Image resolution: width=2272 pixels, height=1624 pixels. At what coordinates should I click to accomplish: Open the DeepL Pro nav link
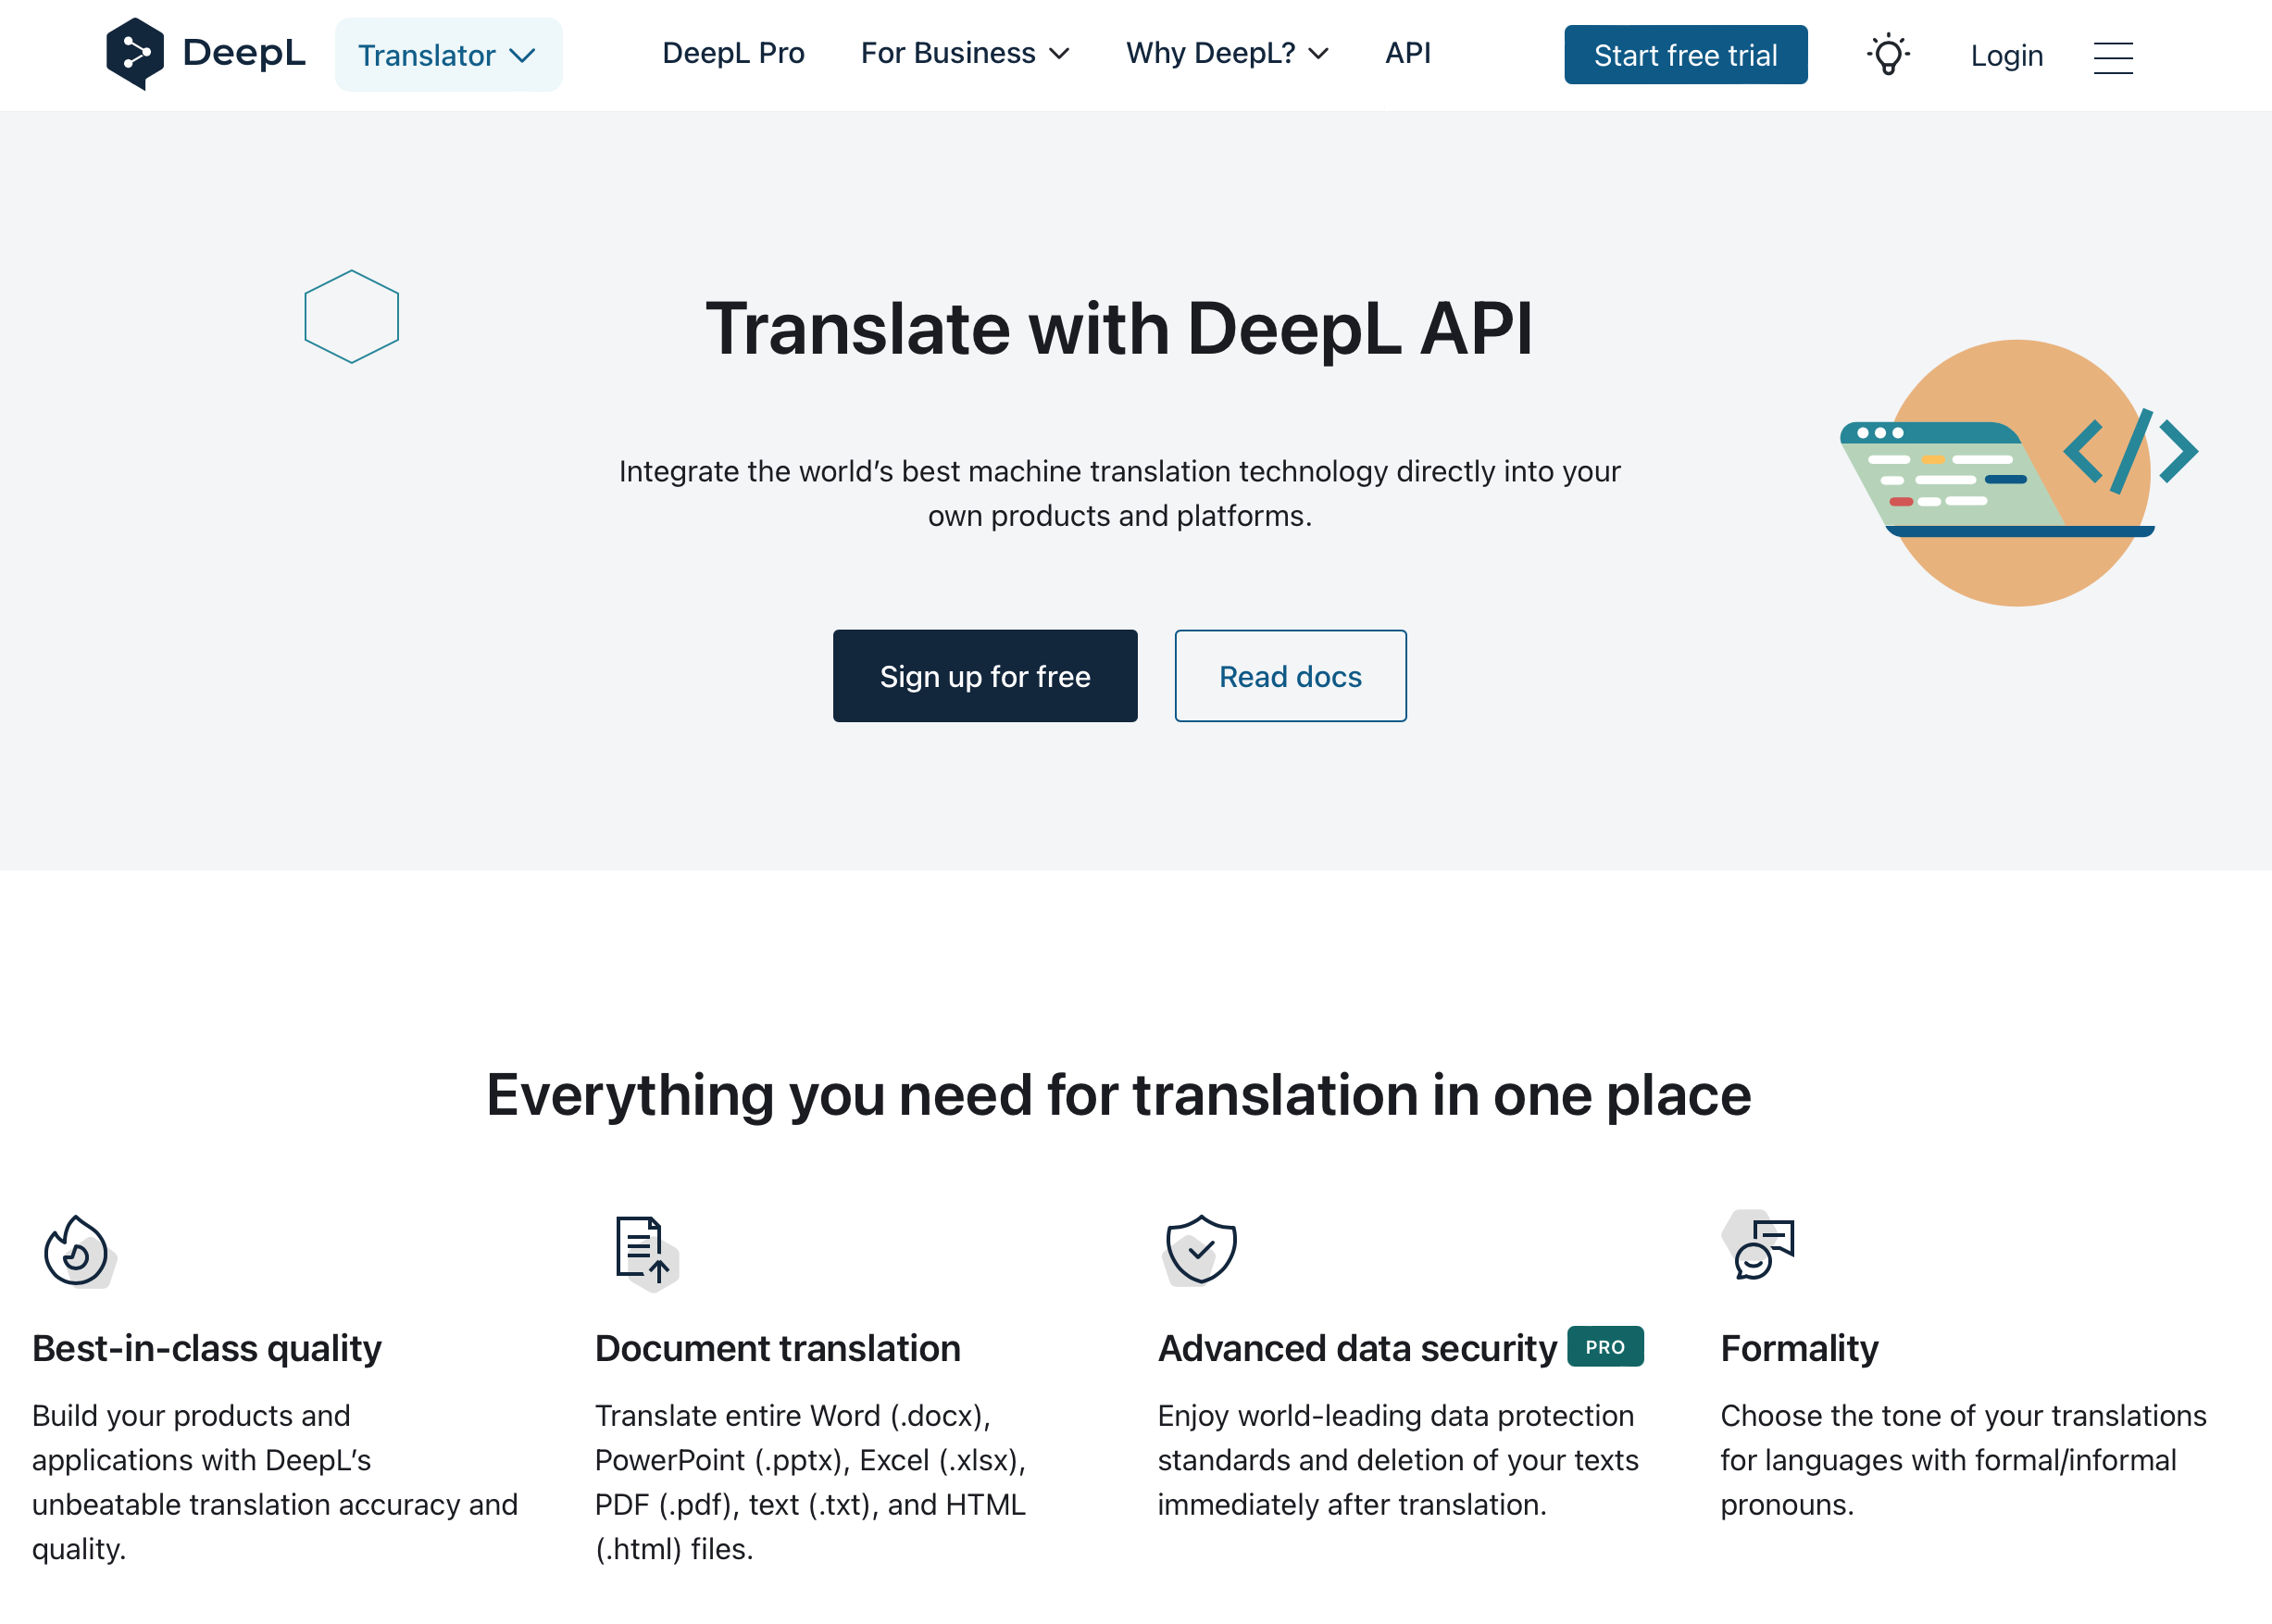pos(733,53)
